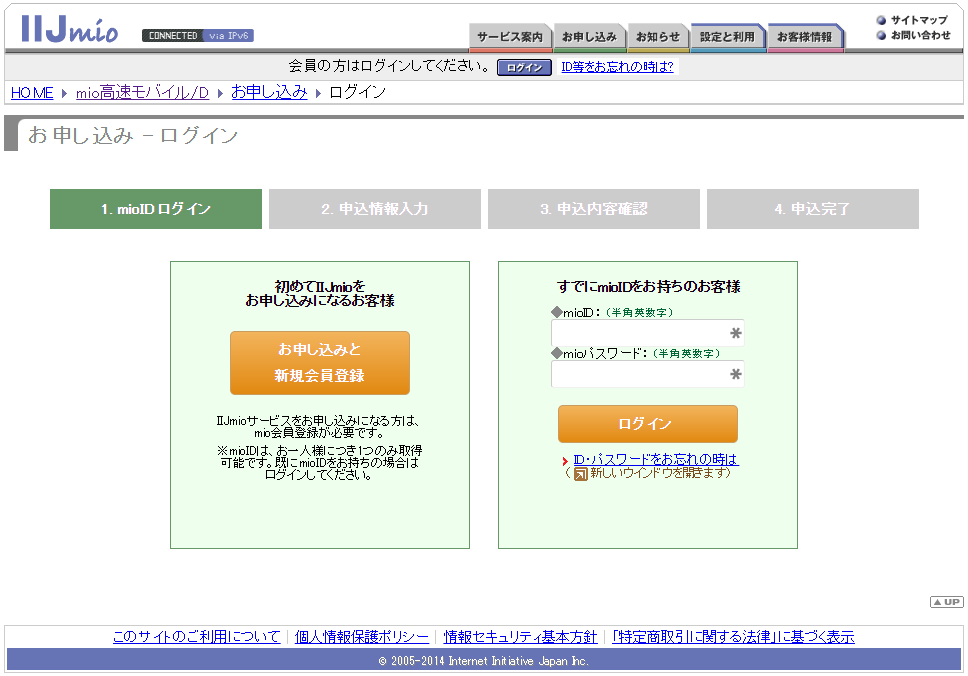968x676 pixels.
Task: Click the 会員の方はログインしてください。 text
Action: pyautogui.click(x=390, y=66)
